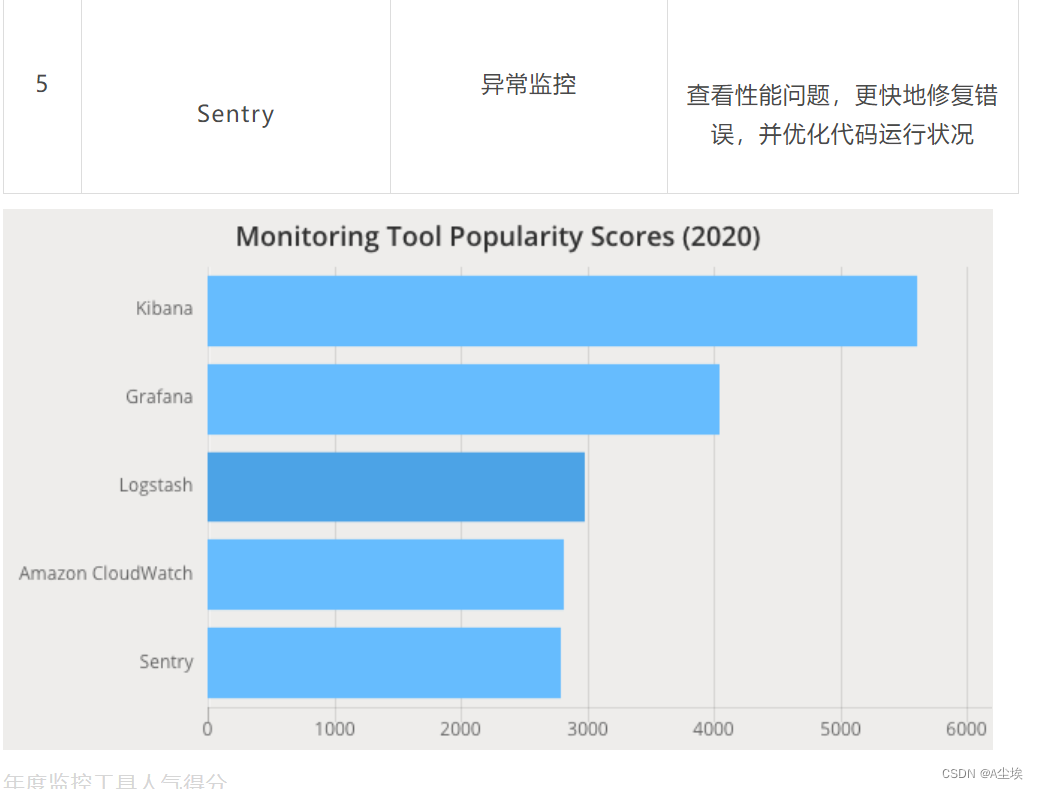Click the '1000' x-axis tick label
This screenshot has width=1038, height=789.
coord(334,729)
